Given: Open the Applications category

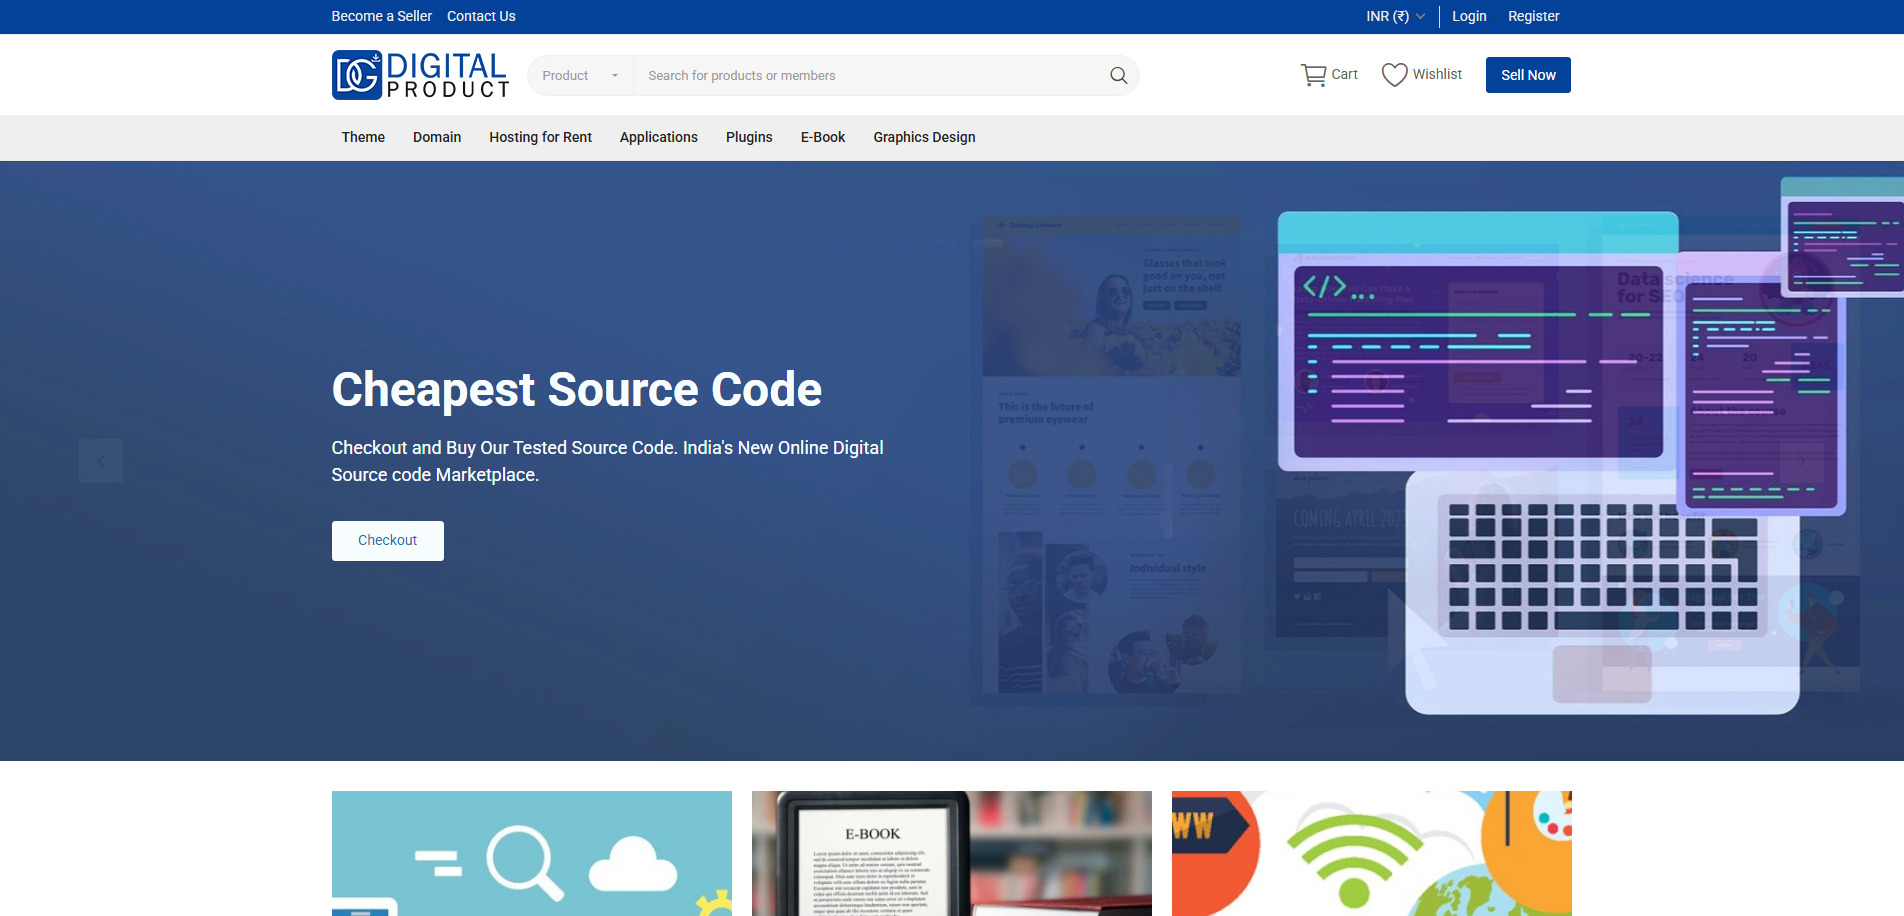Looking at the screenshot, I should coord(658,137).
